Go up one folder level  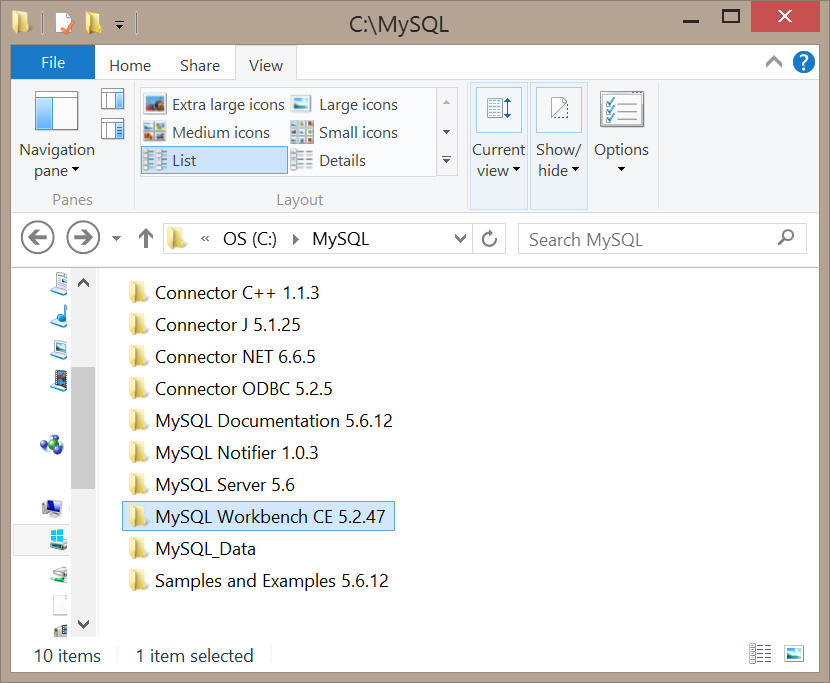coord(146,238)
